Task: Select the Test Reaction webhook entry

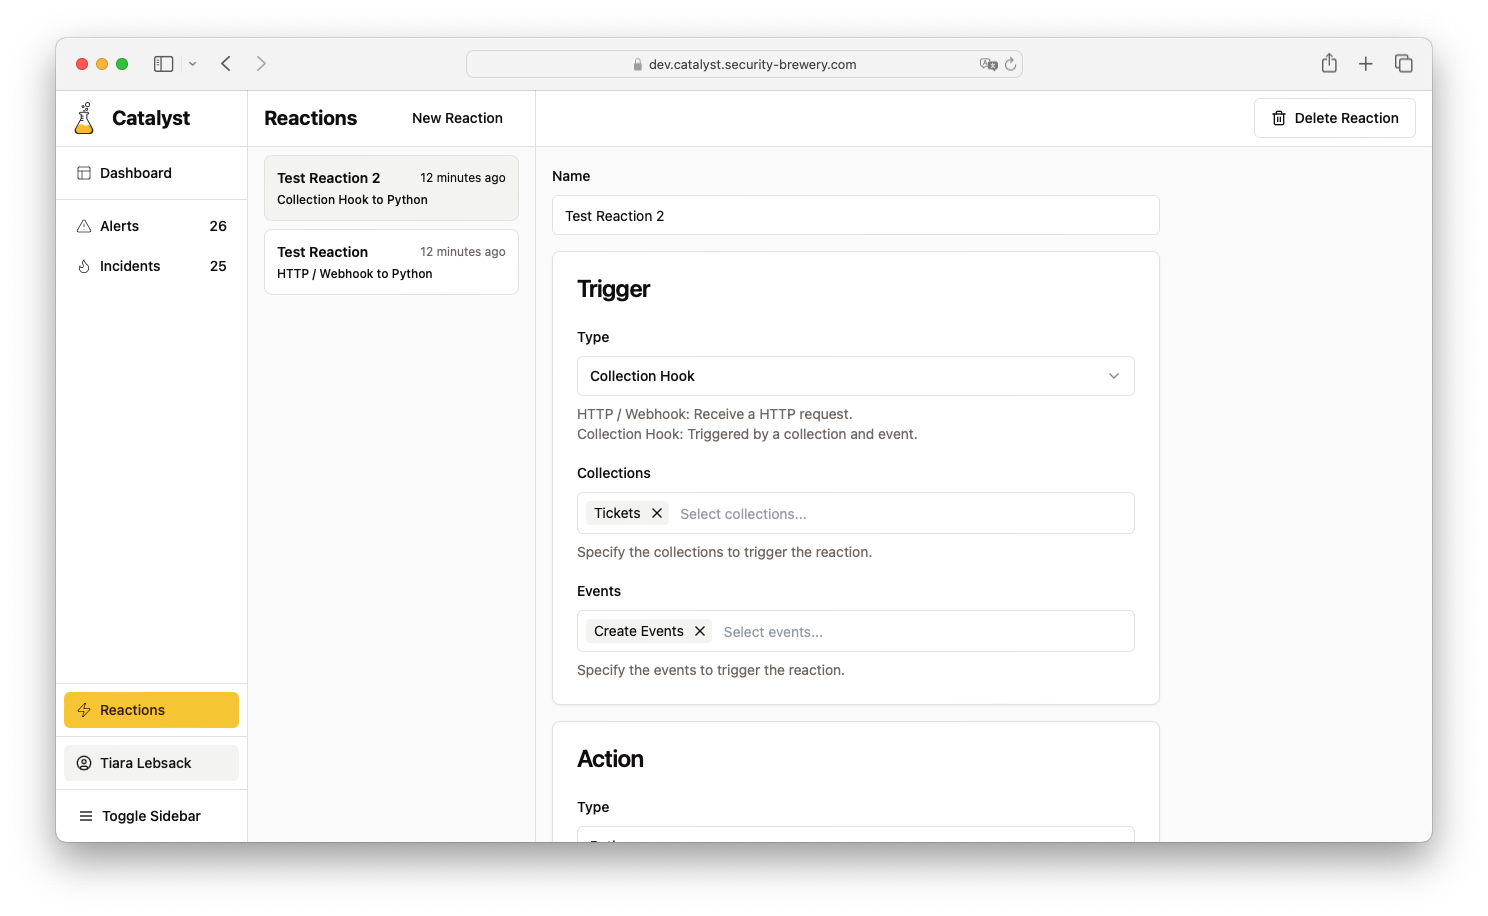Action: [391, 262]
